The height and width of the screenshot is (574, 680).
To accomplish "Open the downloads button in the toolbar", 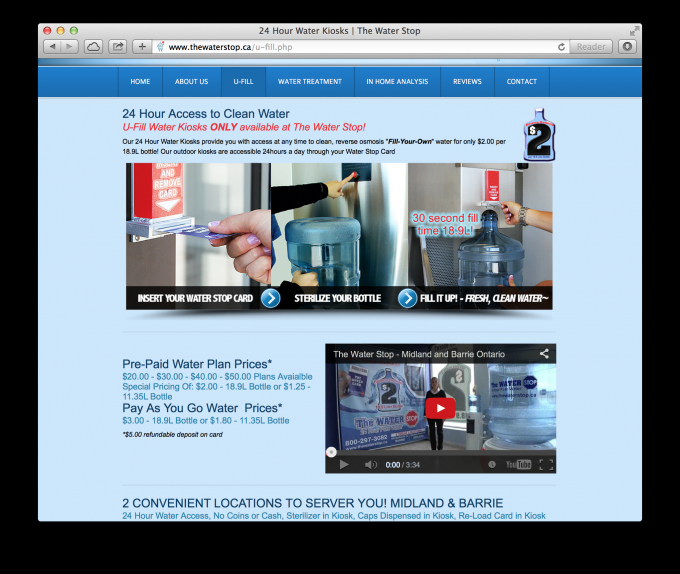I will tap(627, 46).
